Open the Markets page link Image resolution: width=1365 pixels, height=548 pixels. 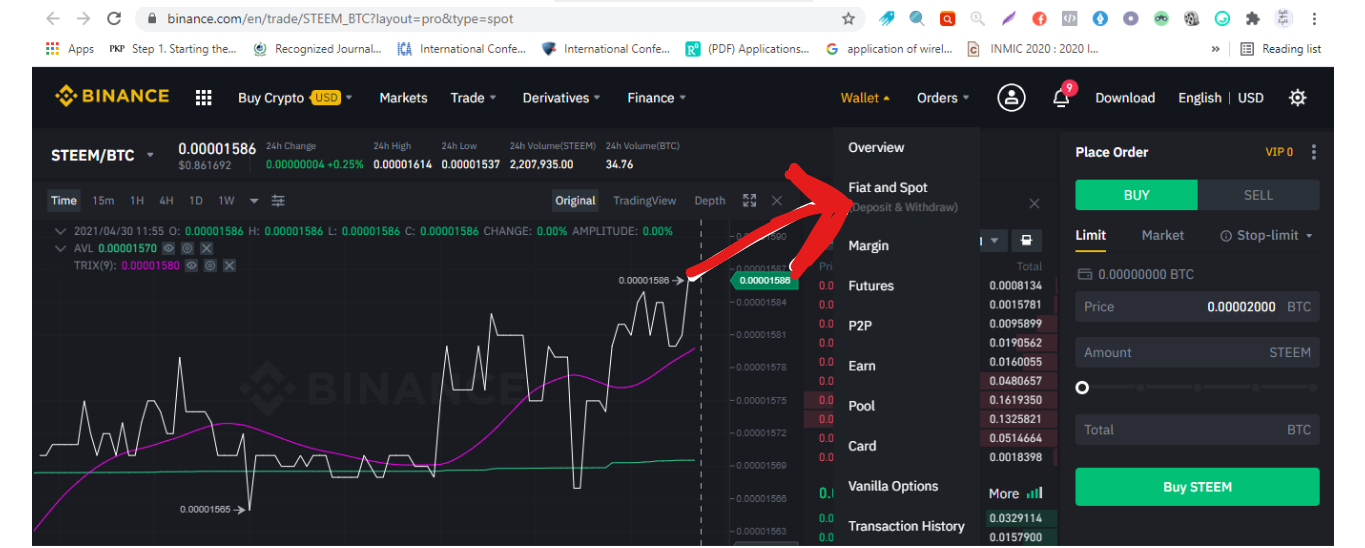coord(403,97)
